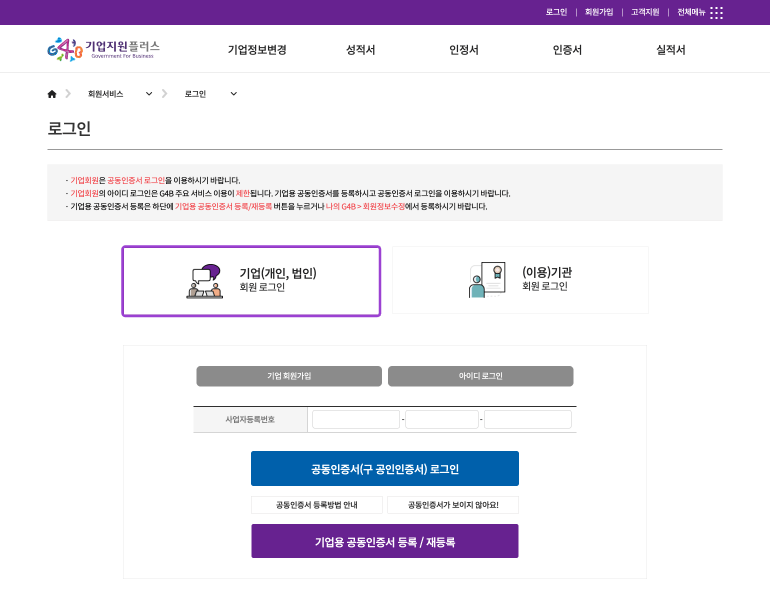Click the 아이디 로그인 button
Screen dimensions: 771x595
[x=480, y=376]
